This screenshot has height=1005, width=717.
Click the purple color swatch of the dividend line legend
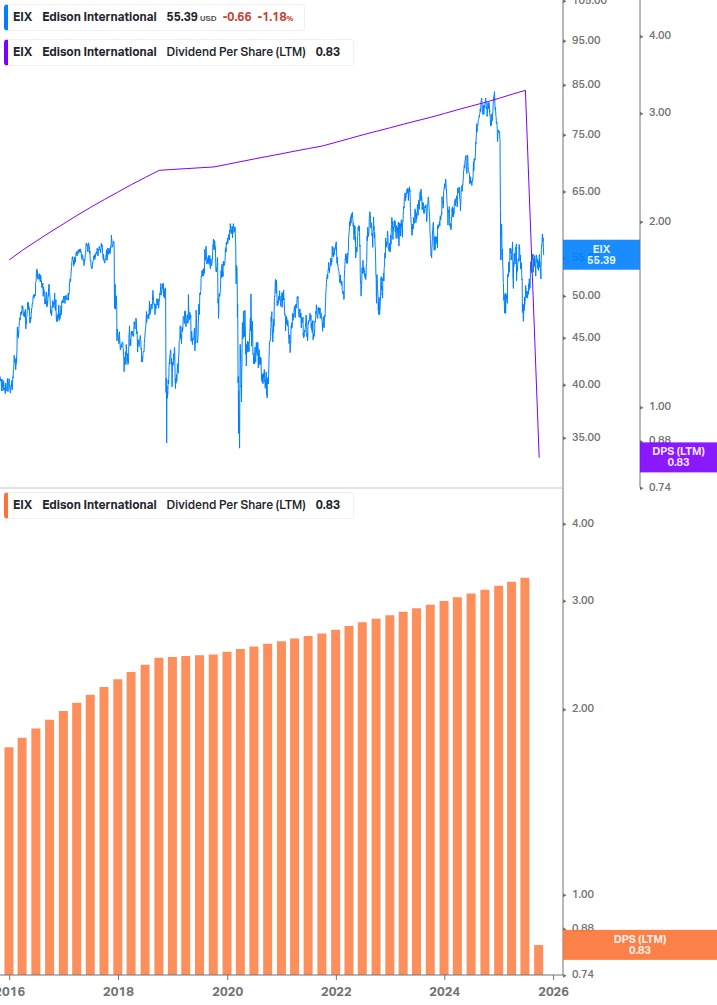point(6,53)
